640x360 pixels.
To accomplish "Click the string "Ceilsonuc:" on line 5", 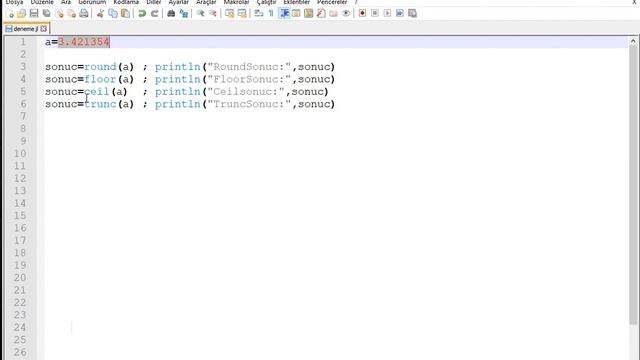I will click(x=246, y=92).
